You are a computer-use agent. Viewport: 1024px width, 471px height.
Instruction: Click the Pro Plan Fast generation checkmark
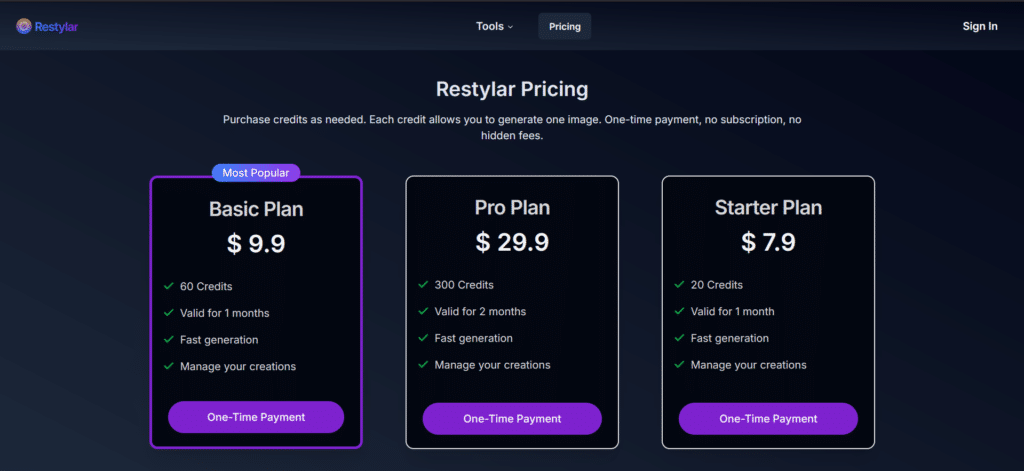coord(423,338)
